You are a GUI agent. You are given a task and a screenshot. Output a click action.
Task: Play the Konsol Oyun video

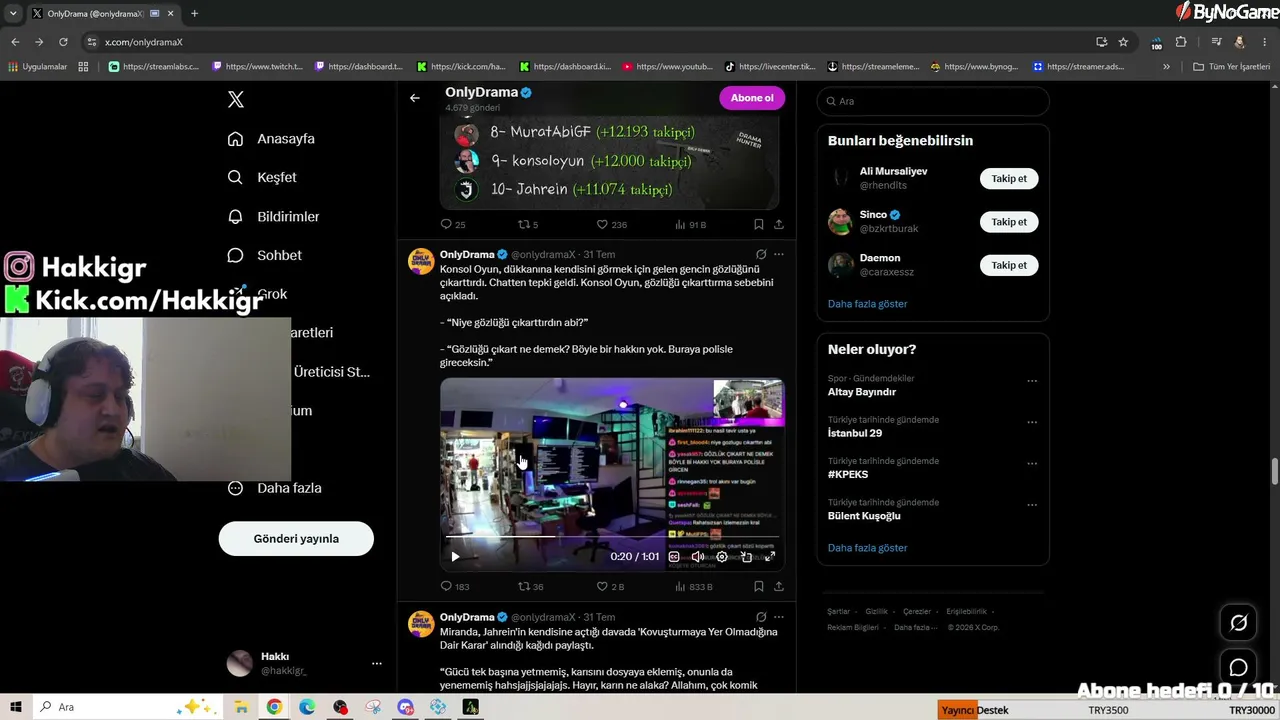pyautogui.click(x=455, y=557)
